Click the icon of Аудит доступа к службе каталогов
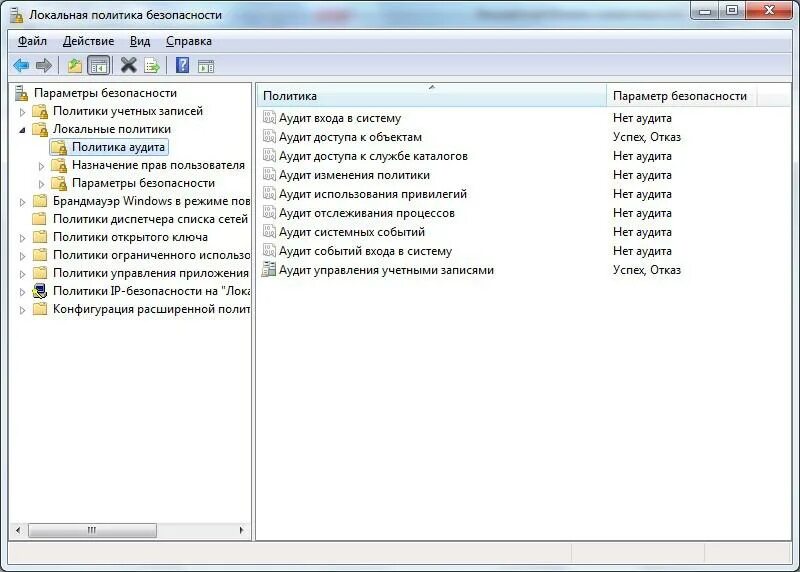This screenshot has width=800, height=572. 269,155
